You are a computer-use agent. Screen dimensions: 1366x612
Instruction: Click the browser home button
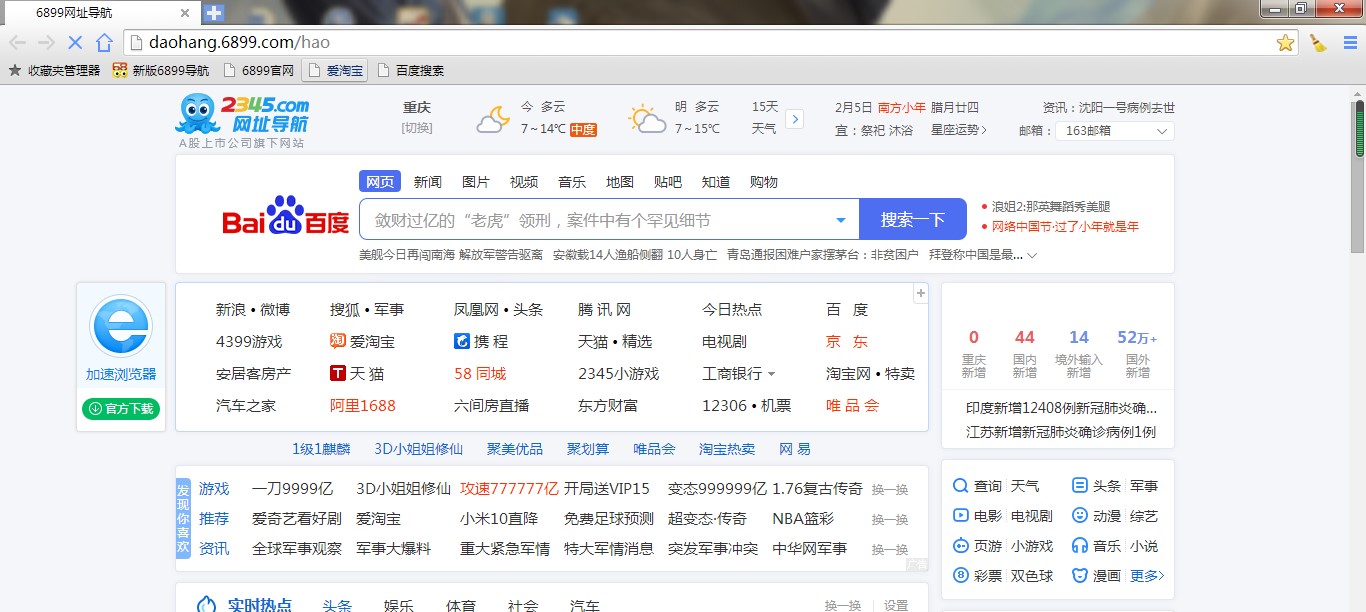(x=104, y=43)
